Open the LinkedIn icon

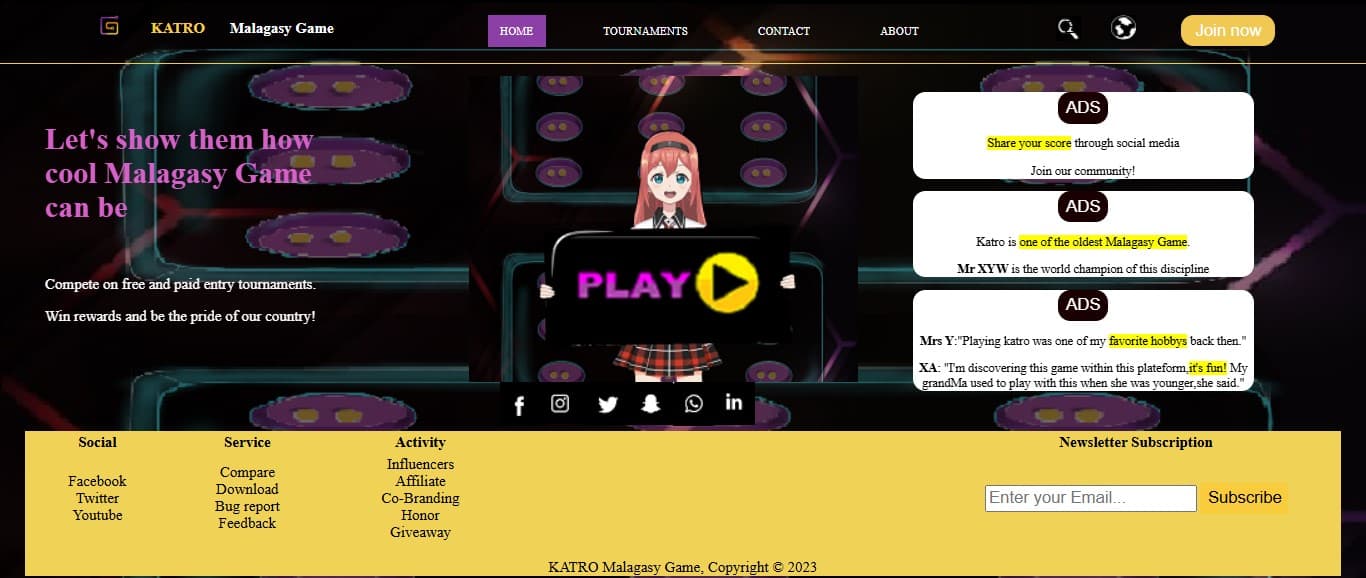pos(734,402)
